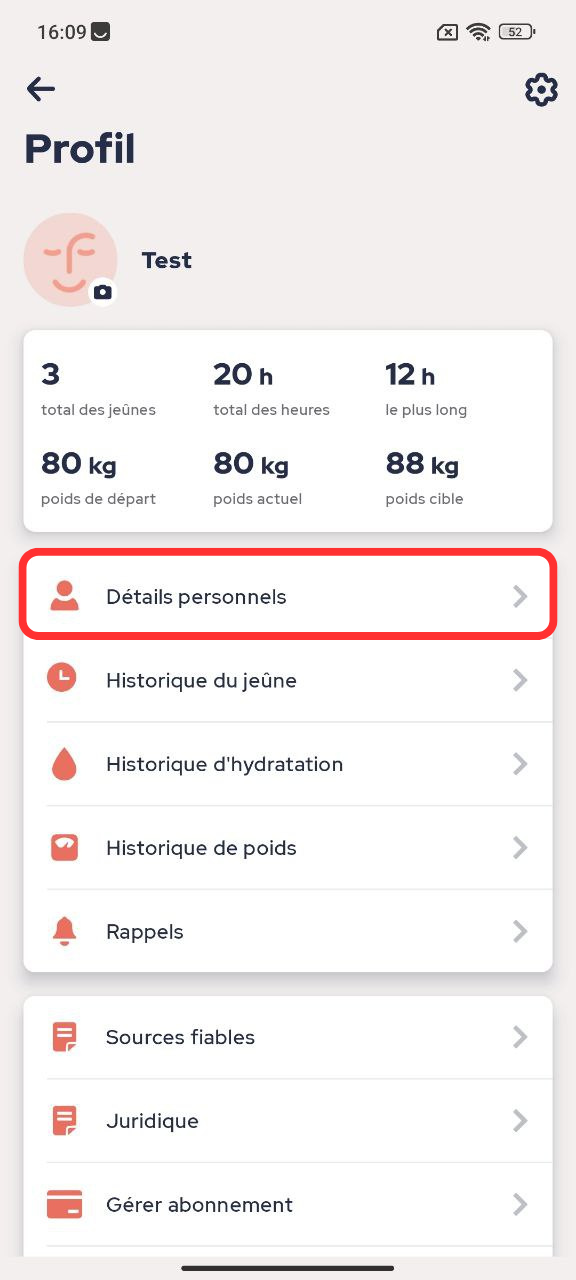Image resolution: width=576 pixels, height=1280 pixels.
Task: Tap the 88 kg poids cible stat
Action: 425,477
